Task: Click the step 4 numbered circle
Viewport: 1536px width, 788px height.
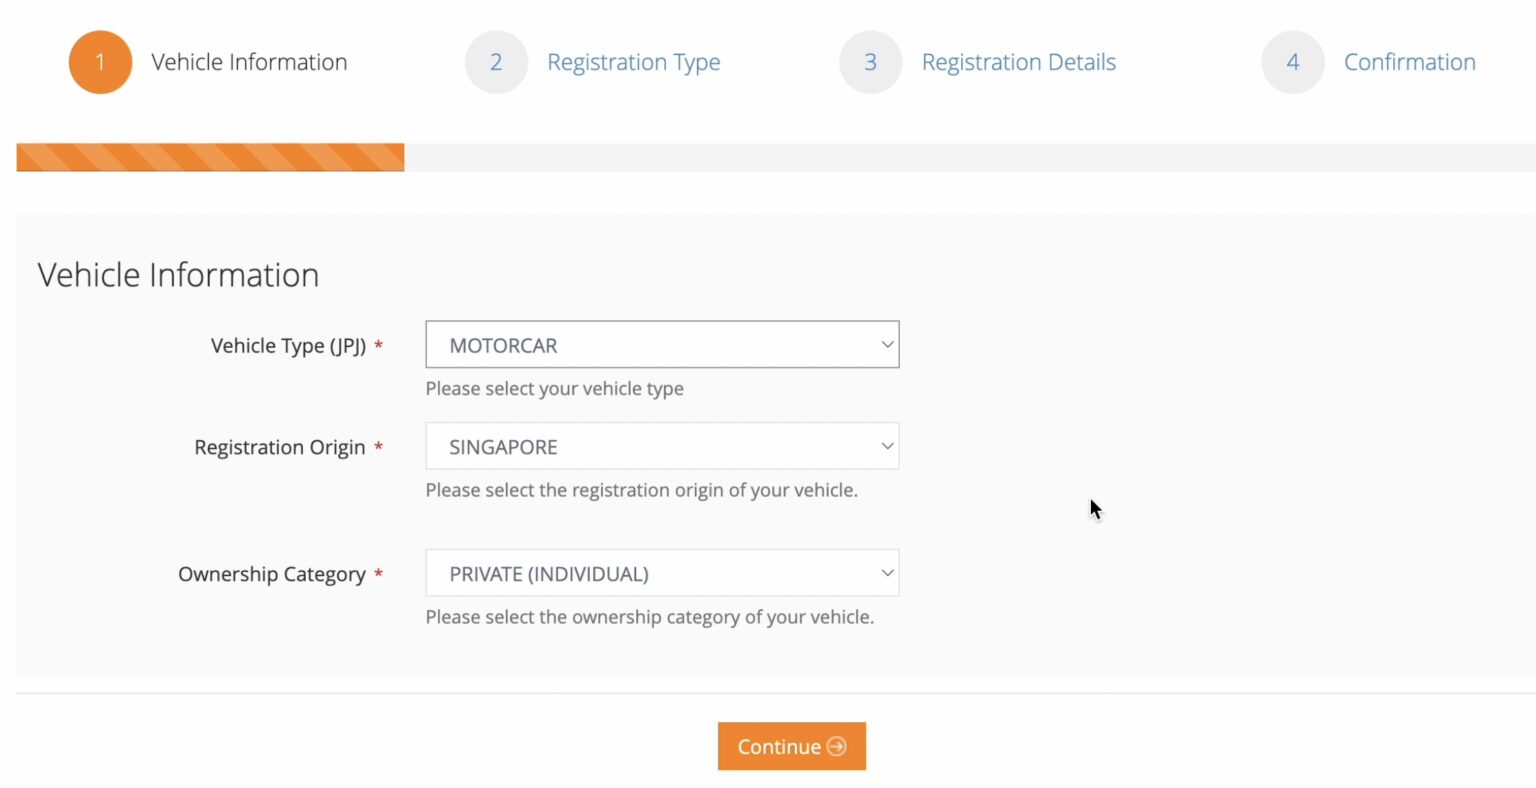Action: (1292, 61)
